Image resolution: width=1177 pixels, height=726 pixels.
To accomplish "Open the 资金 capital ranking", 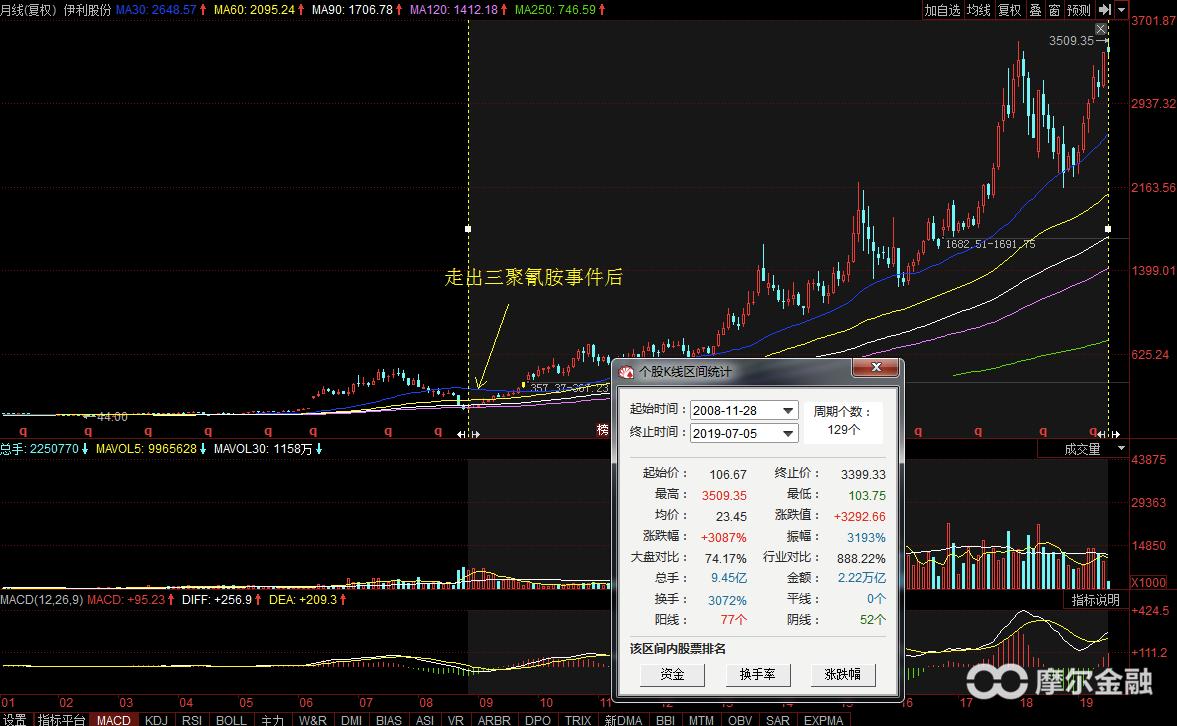I will [672, 675].
